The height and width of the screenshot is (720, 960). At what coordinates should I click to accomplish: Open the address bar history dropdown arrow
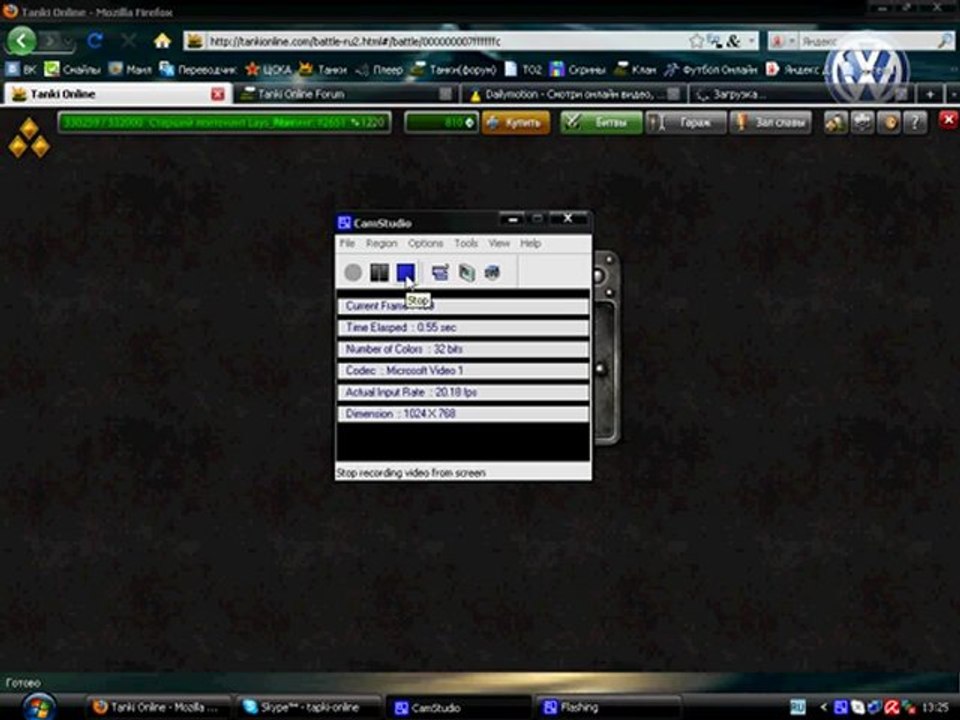pyautogui.click(x=751, y=41)
